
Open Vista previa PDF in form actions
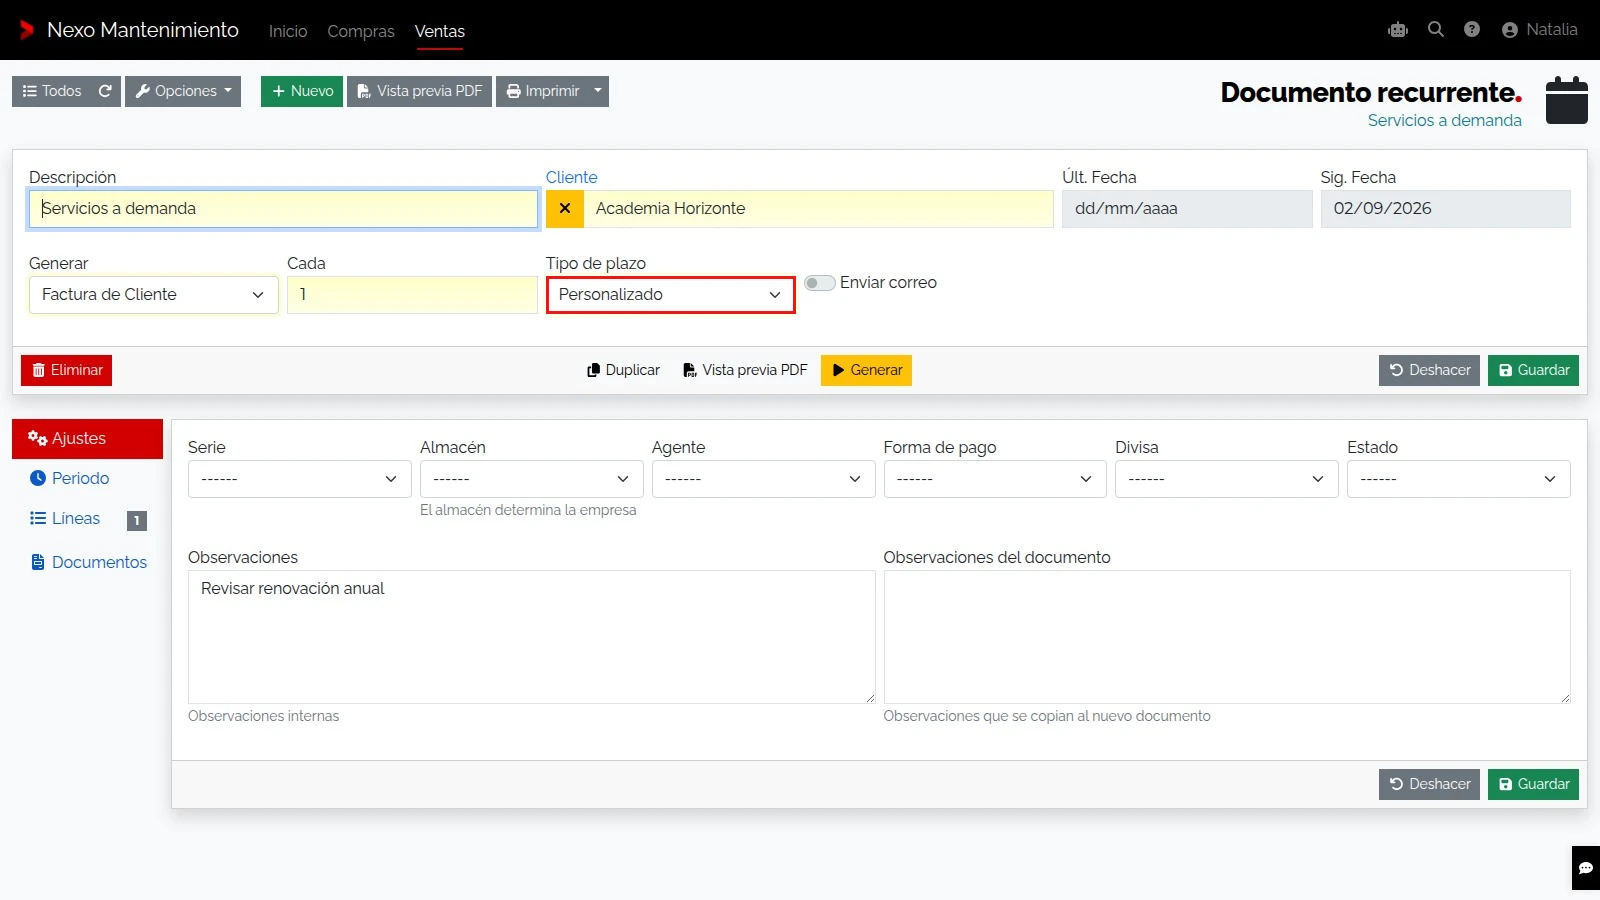(745, 370)
